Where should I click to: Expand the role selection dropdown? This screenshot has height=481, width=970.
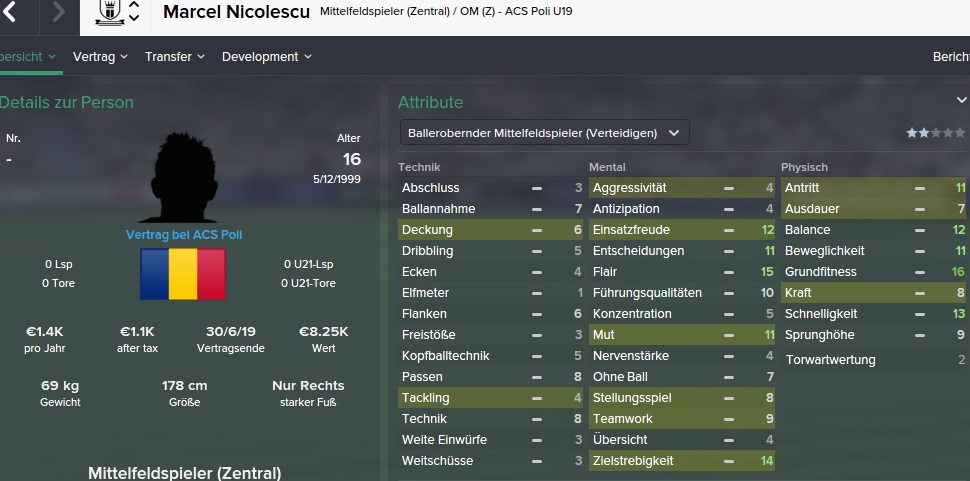(543, 132)
